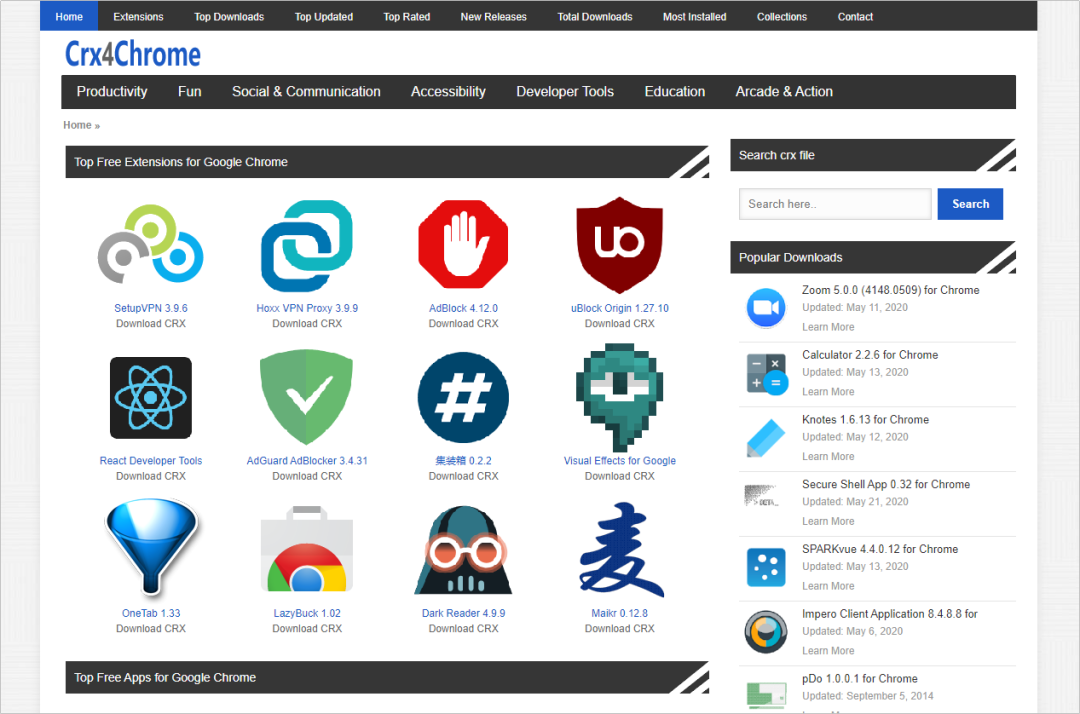Click the Search button
The height and width of the screenshot is (714, 1080).
[970, 204]
